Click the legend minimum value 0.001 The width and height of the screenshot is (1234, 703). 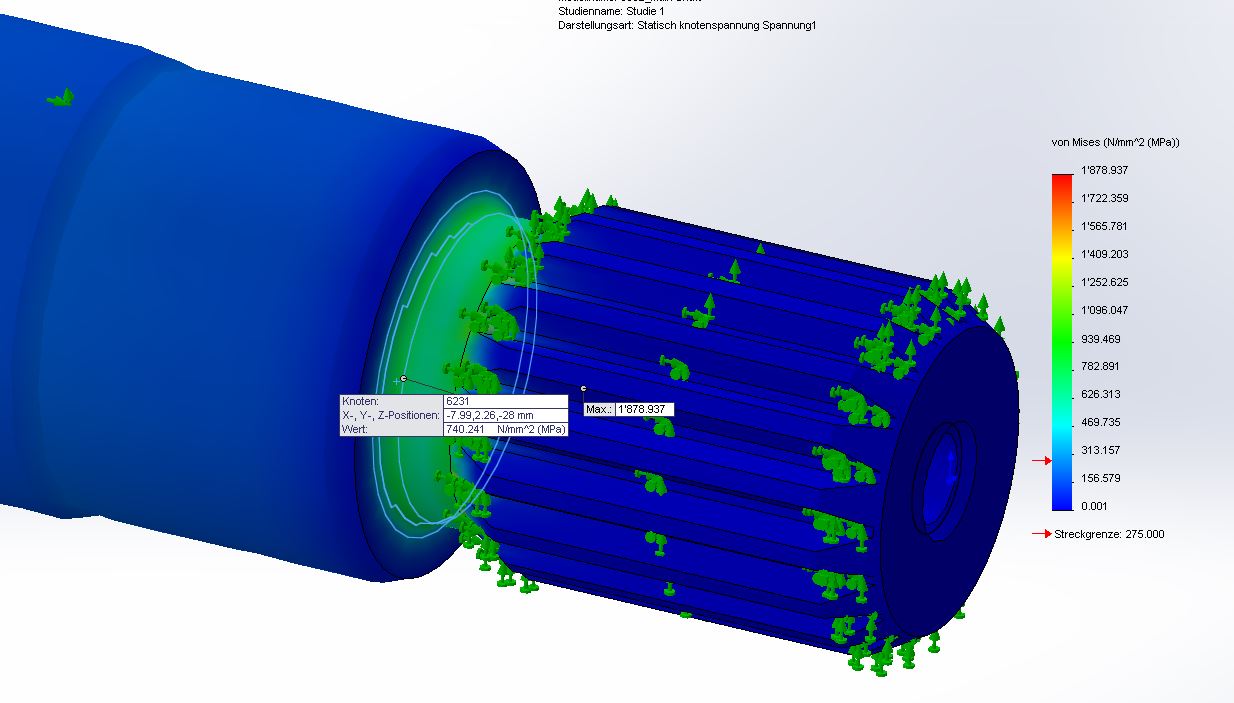(1093, 506)
